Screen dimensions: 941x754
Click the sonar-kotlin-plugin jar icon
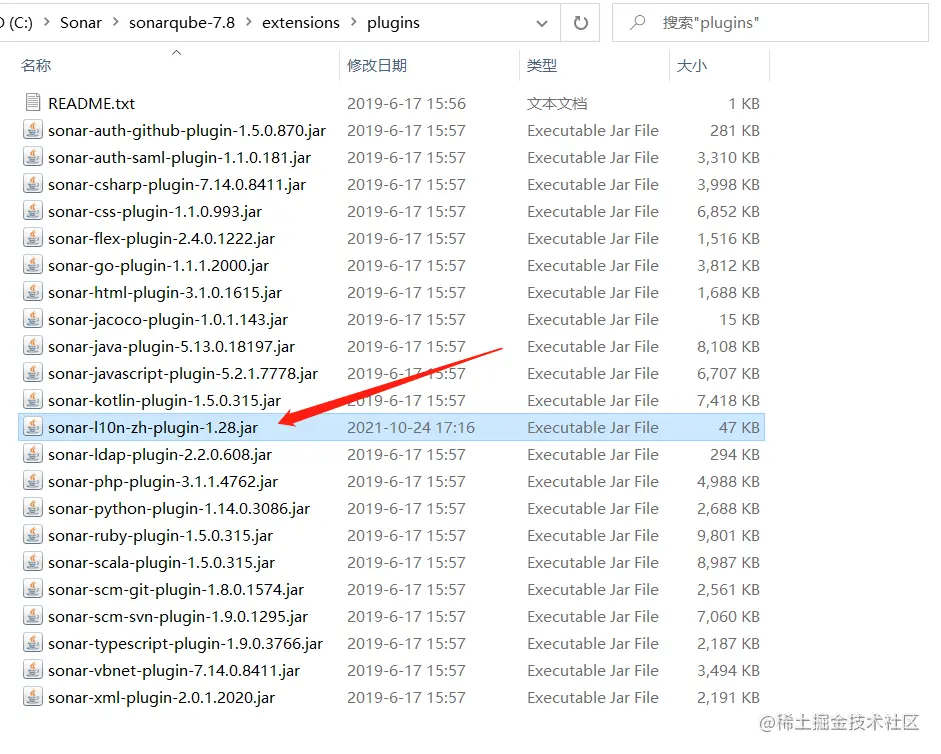33,400
